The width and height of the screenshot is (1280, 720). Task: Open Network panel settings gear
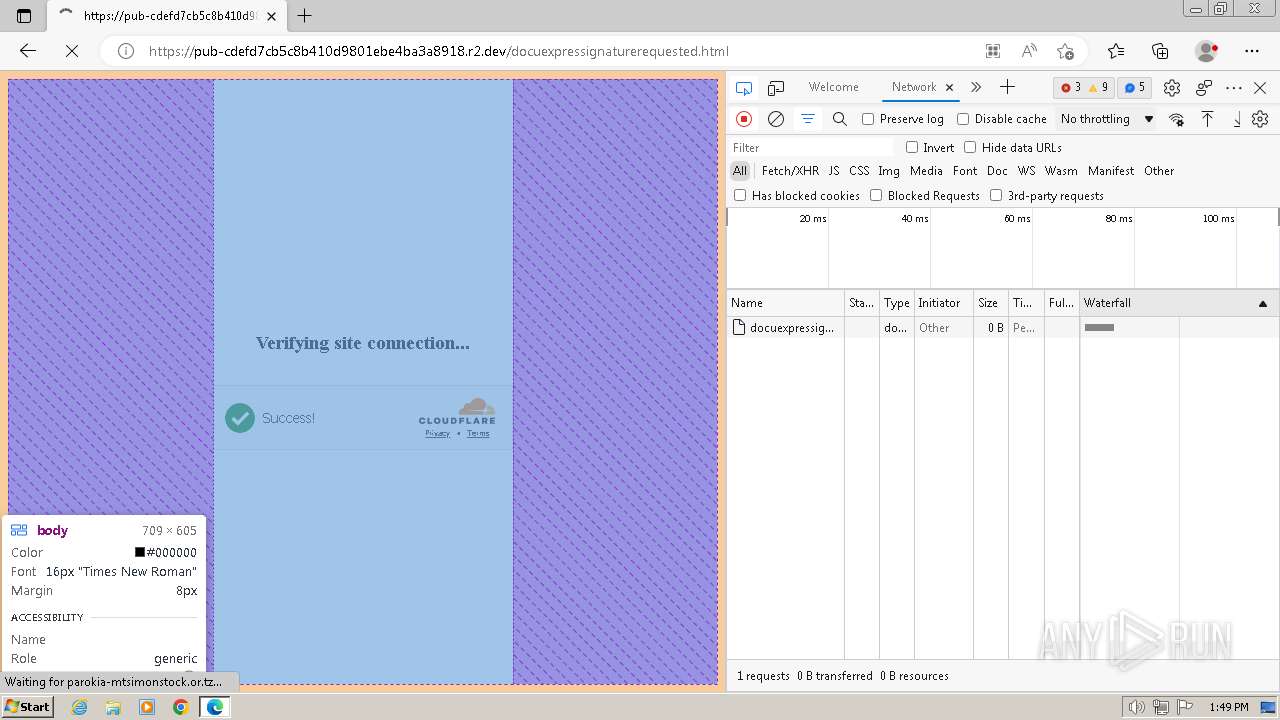point(1260,119)
